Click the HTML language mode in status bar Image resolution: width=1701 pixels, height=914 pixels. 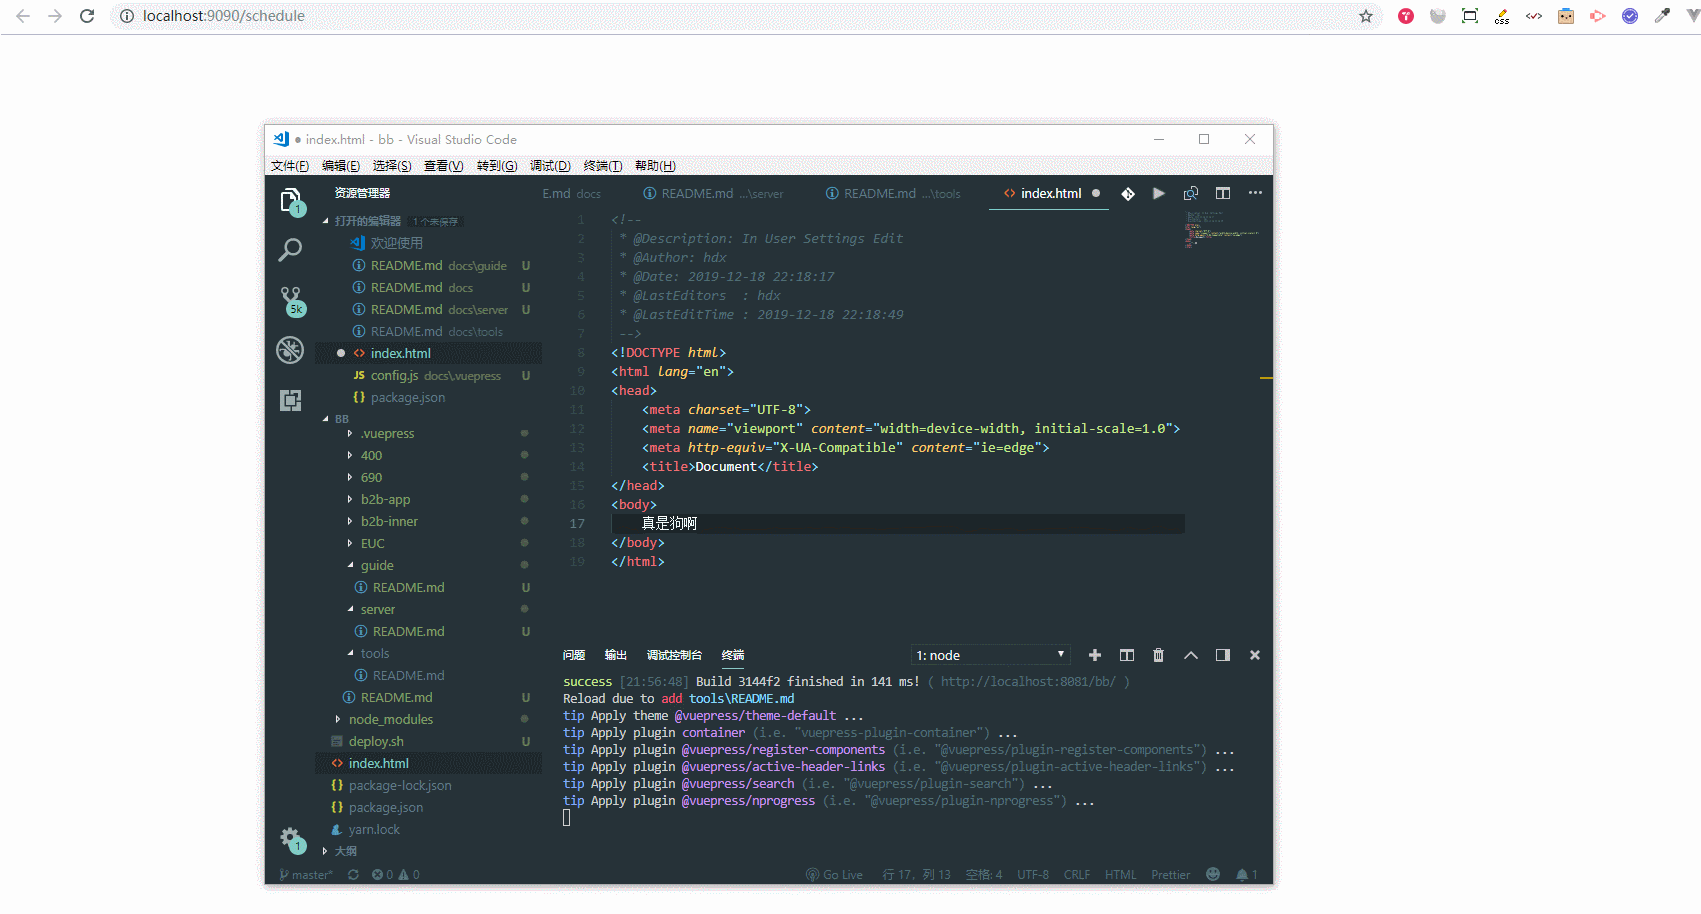click(x=1121, y=875)
